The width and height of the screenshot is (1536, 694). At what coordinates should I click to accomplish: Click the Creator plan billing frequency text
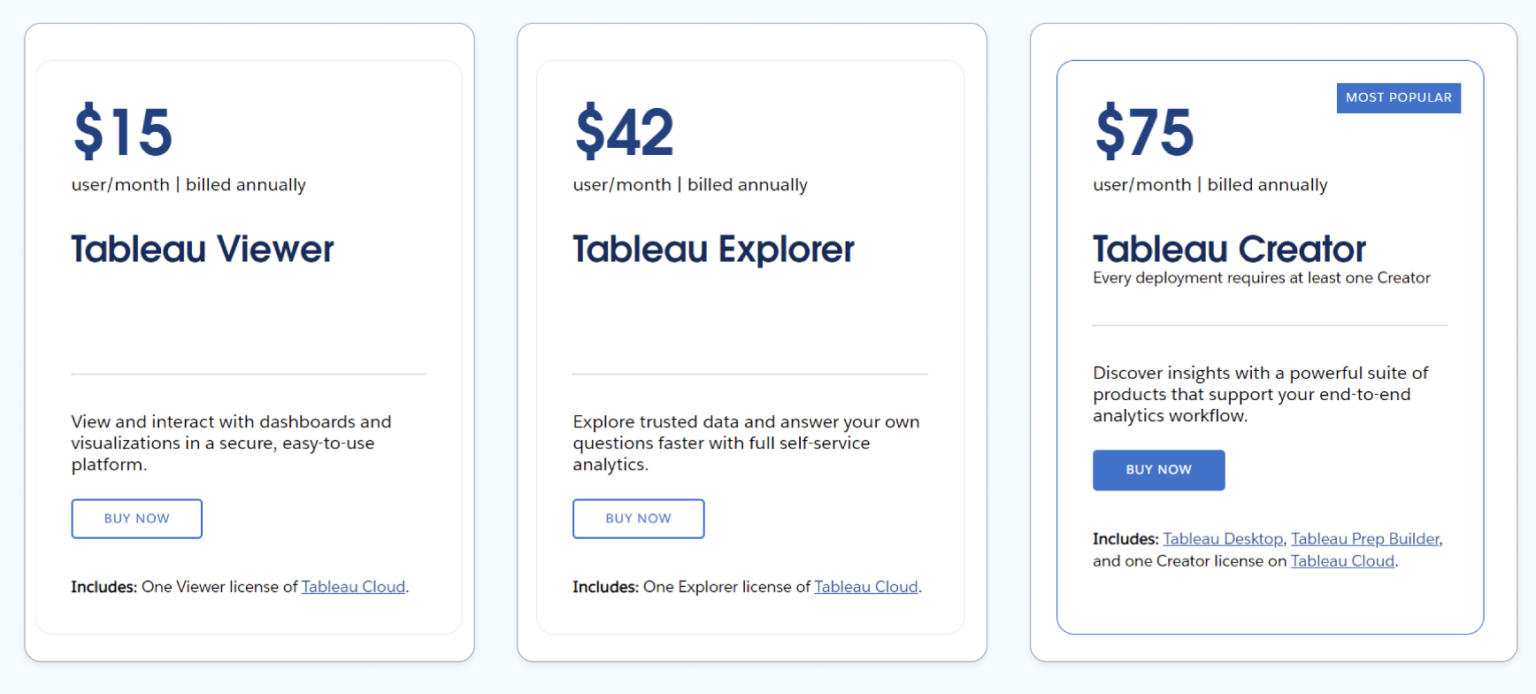(1210, 184)
